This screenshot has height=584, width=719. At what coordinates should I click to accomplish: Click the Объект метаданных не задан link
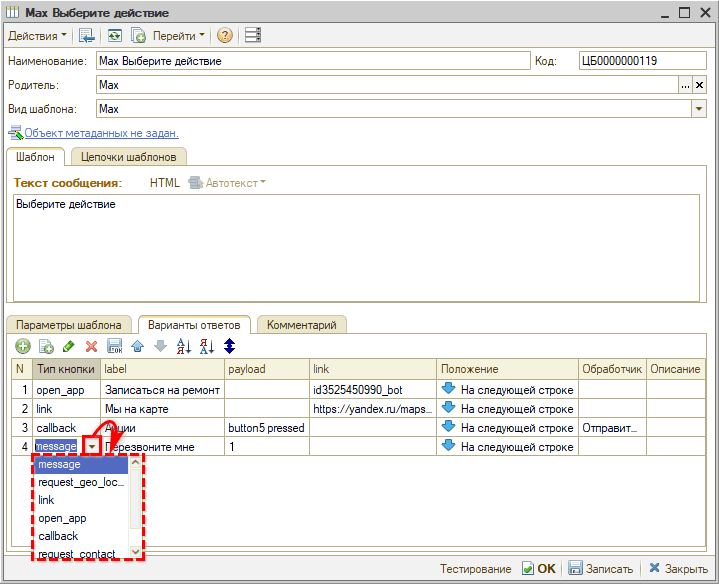pyautogui.click(x=101, y=133)
